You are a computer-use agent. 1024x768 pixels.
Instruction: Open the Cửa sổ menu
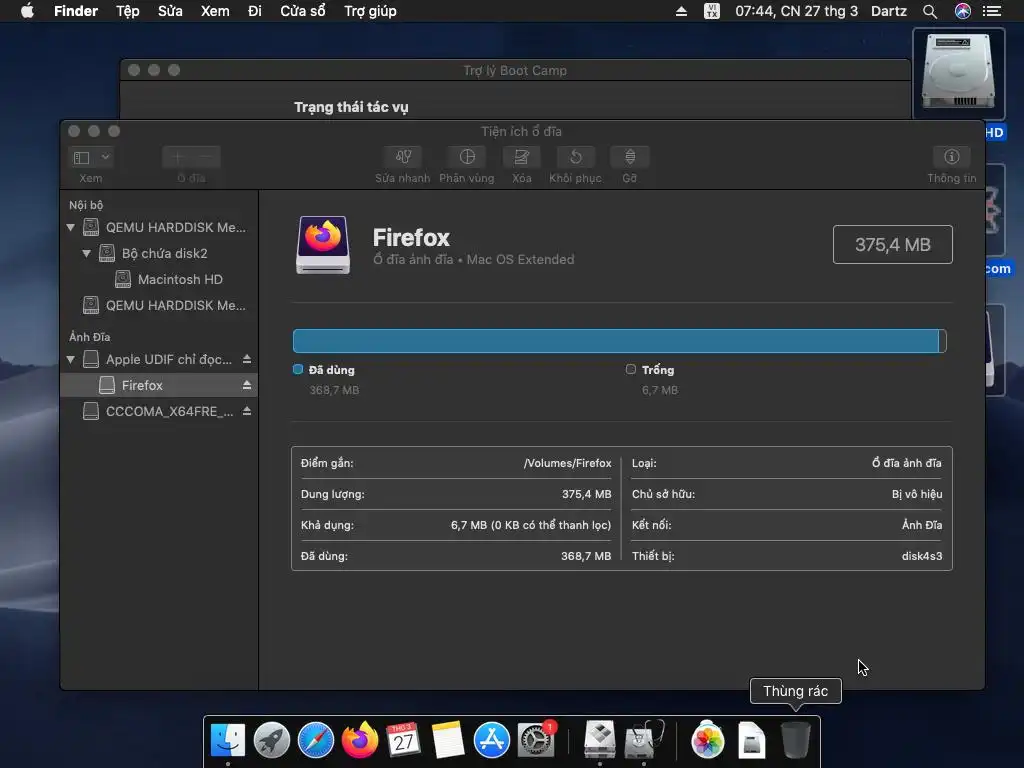(x=302, y=11)
